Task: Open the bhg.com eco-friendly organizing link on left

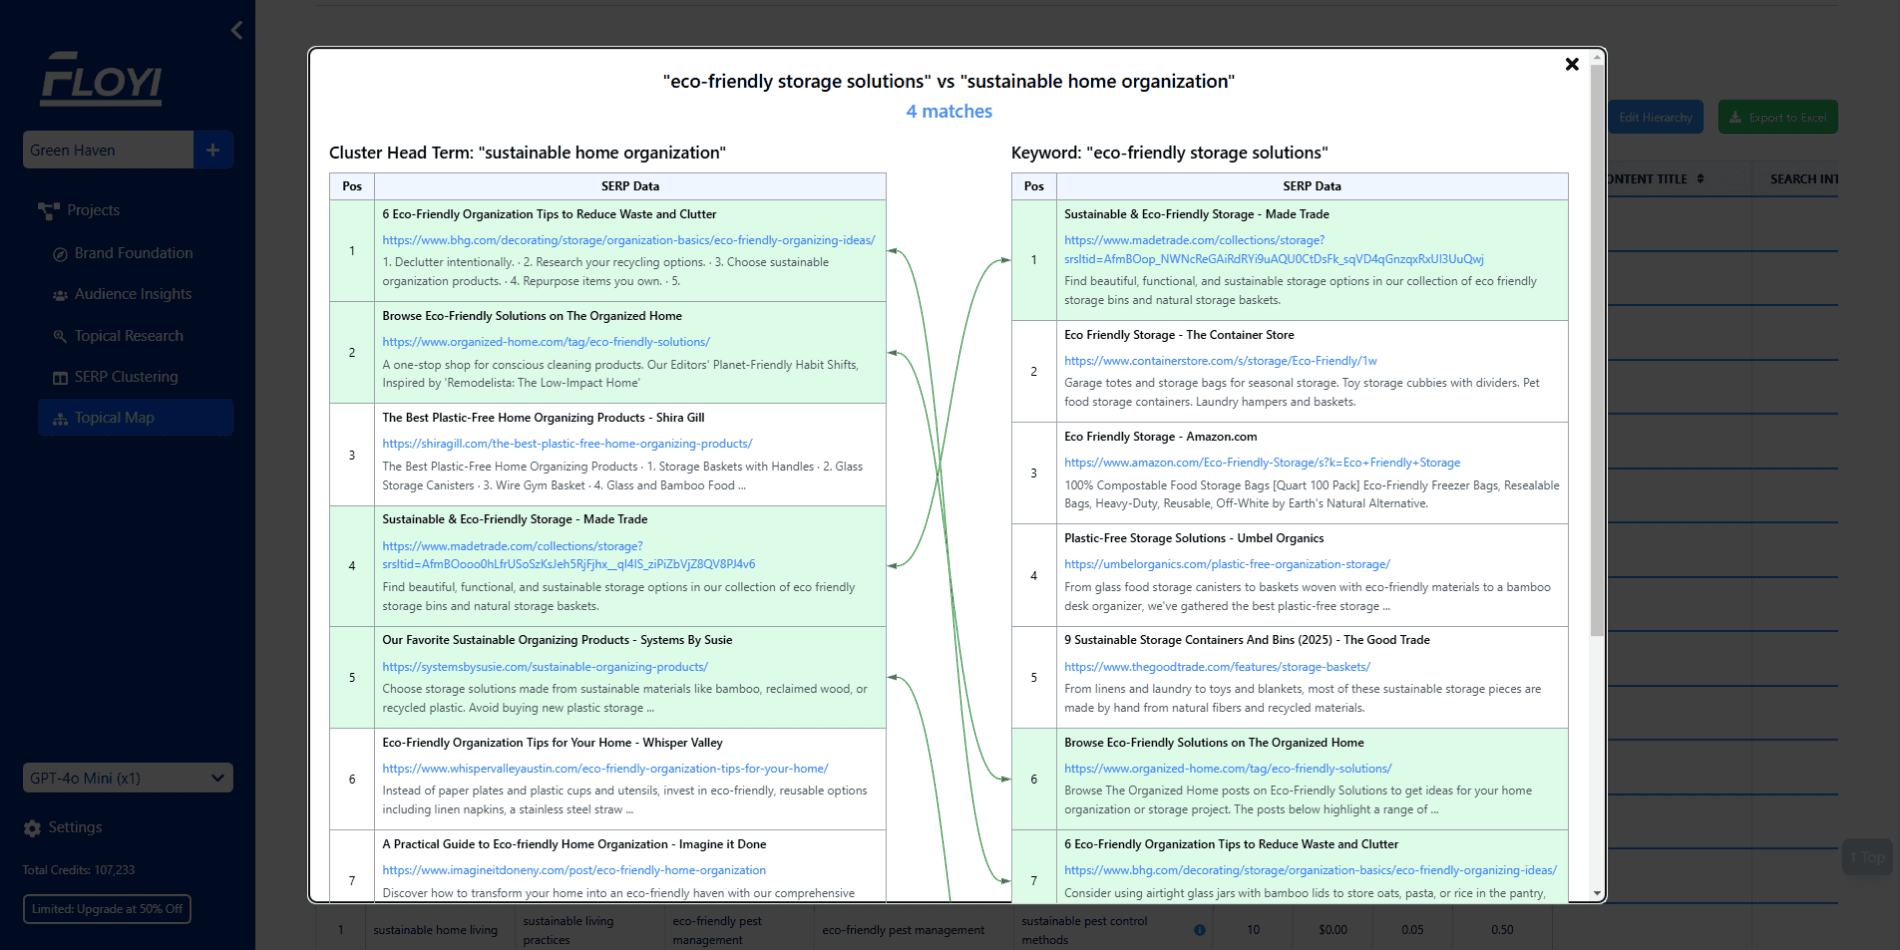Action: coord(628,240)
